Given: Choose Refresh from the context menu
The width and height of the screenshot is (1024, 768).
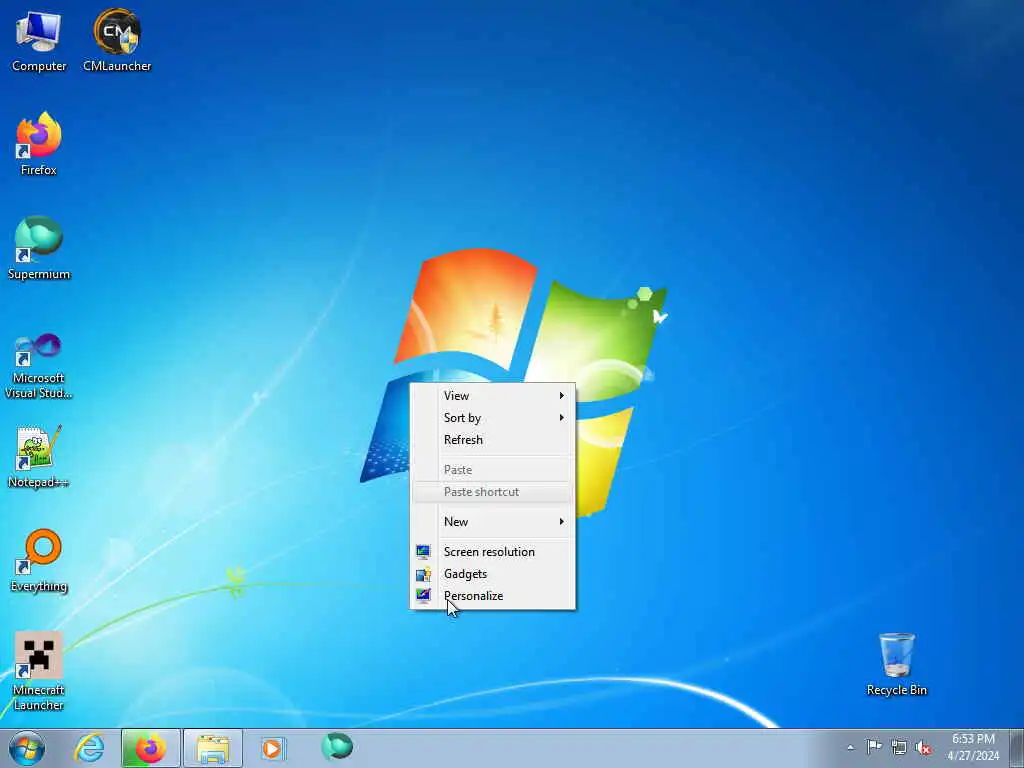Looking at the screenshot, I should point(492,440).
